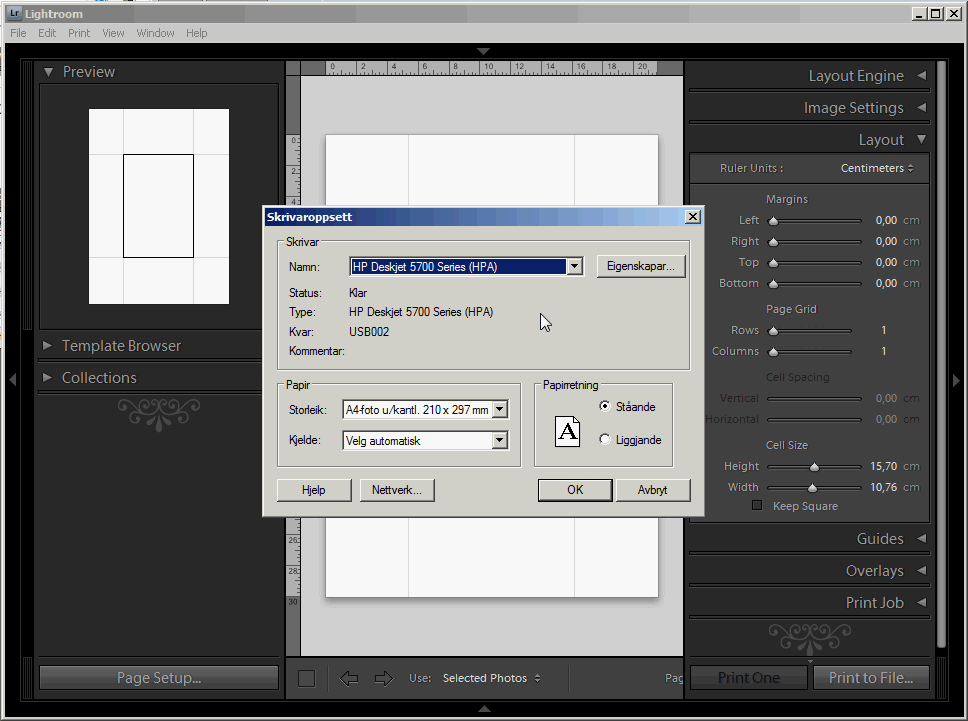This screenshot has height=721, width=968.
Task: Click the stop square icon in toolbar
Action: tap(306, 678)
